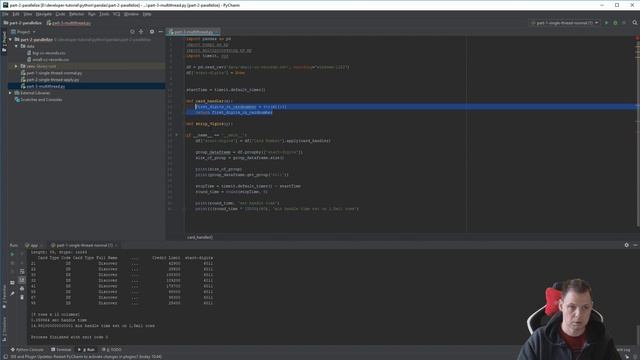The image size is (640, 360).
Task: Expand External Libraries node
Action: 10,93
